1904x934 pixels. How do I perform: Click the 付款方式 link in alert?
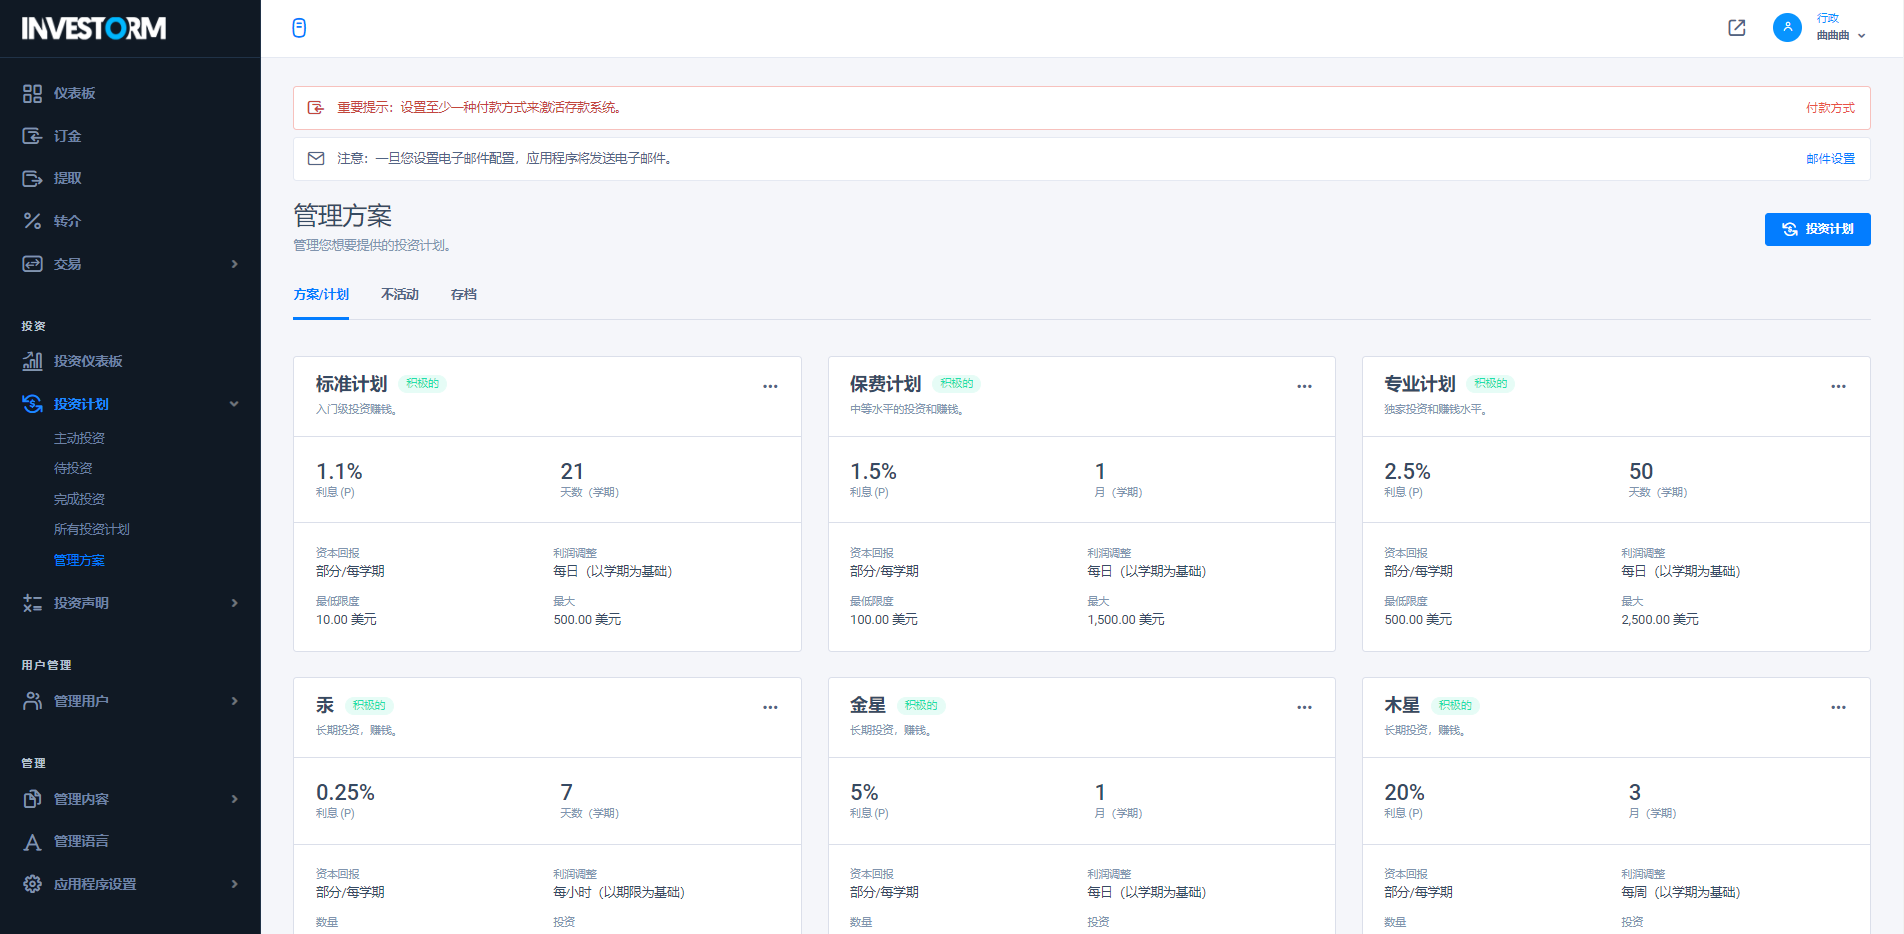tap(1829, 108)
